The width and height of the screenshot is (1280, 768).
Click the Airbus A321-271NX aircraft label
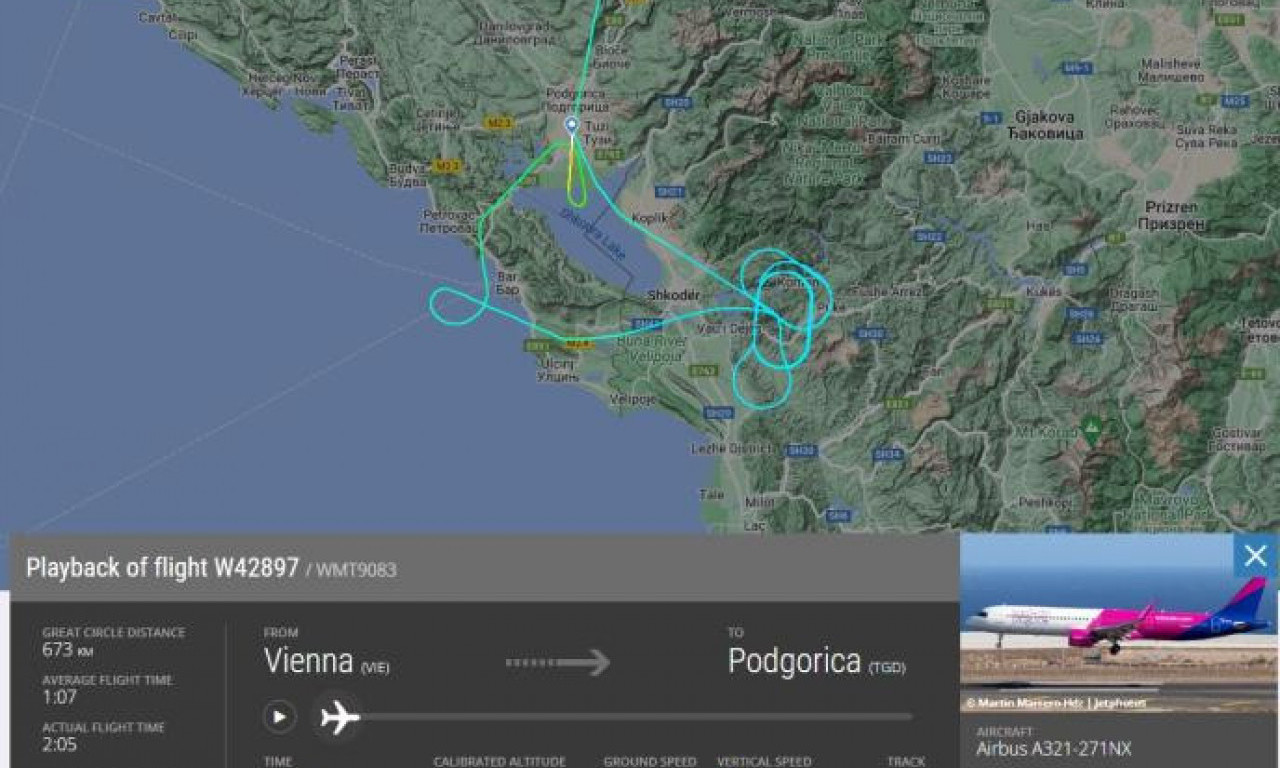click(1054, 749)
